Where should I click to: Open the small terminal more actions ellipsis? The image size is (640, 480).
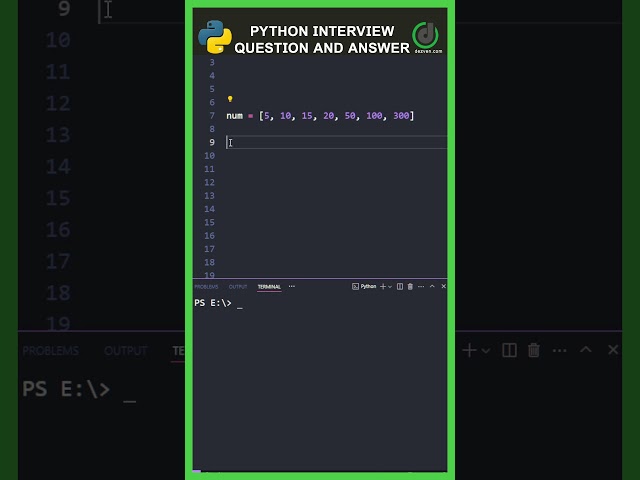click(421, 287)
